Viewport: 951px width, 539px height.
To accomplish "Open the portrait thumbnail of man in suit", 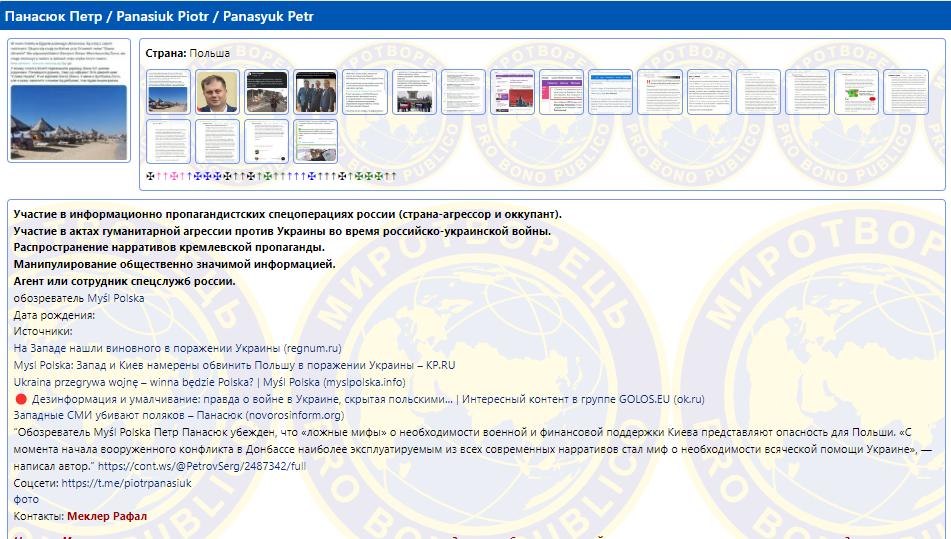I will coord(217,92).
